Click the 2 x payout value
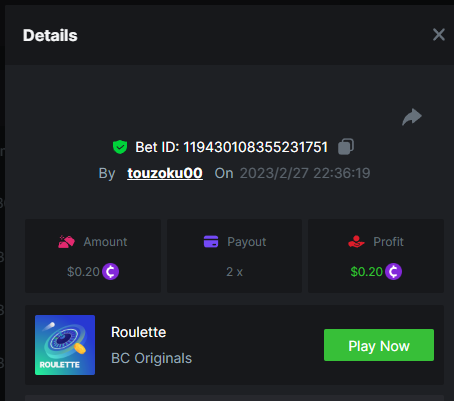 [234, 272]
